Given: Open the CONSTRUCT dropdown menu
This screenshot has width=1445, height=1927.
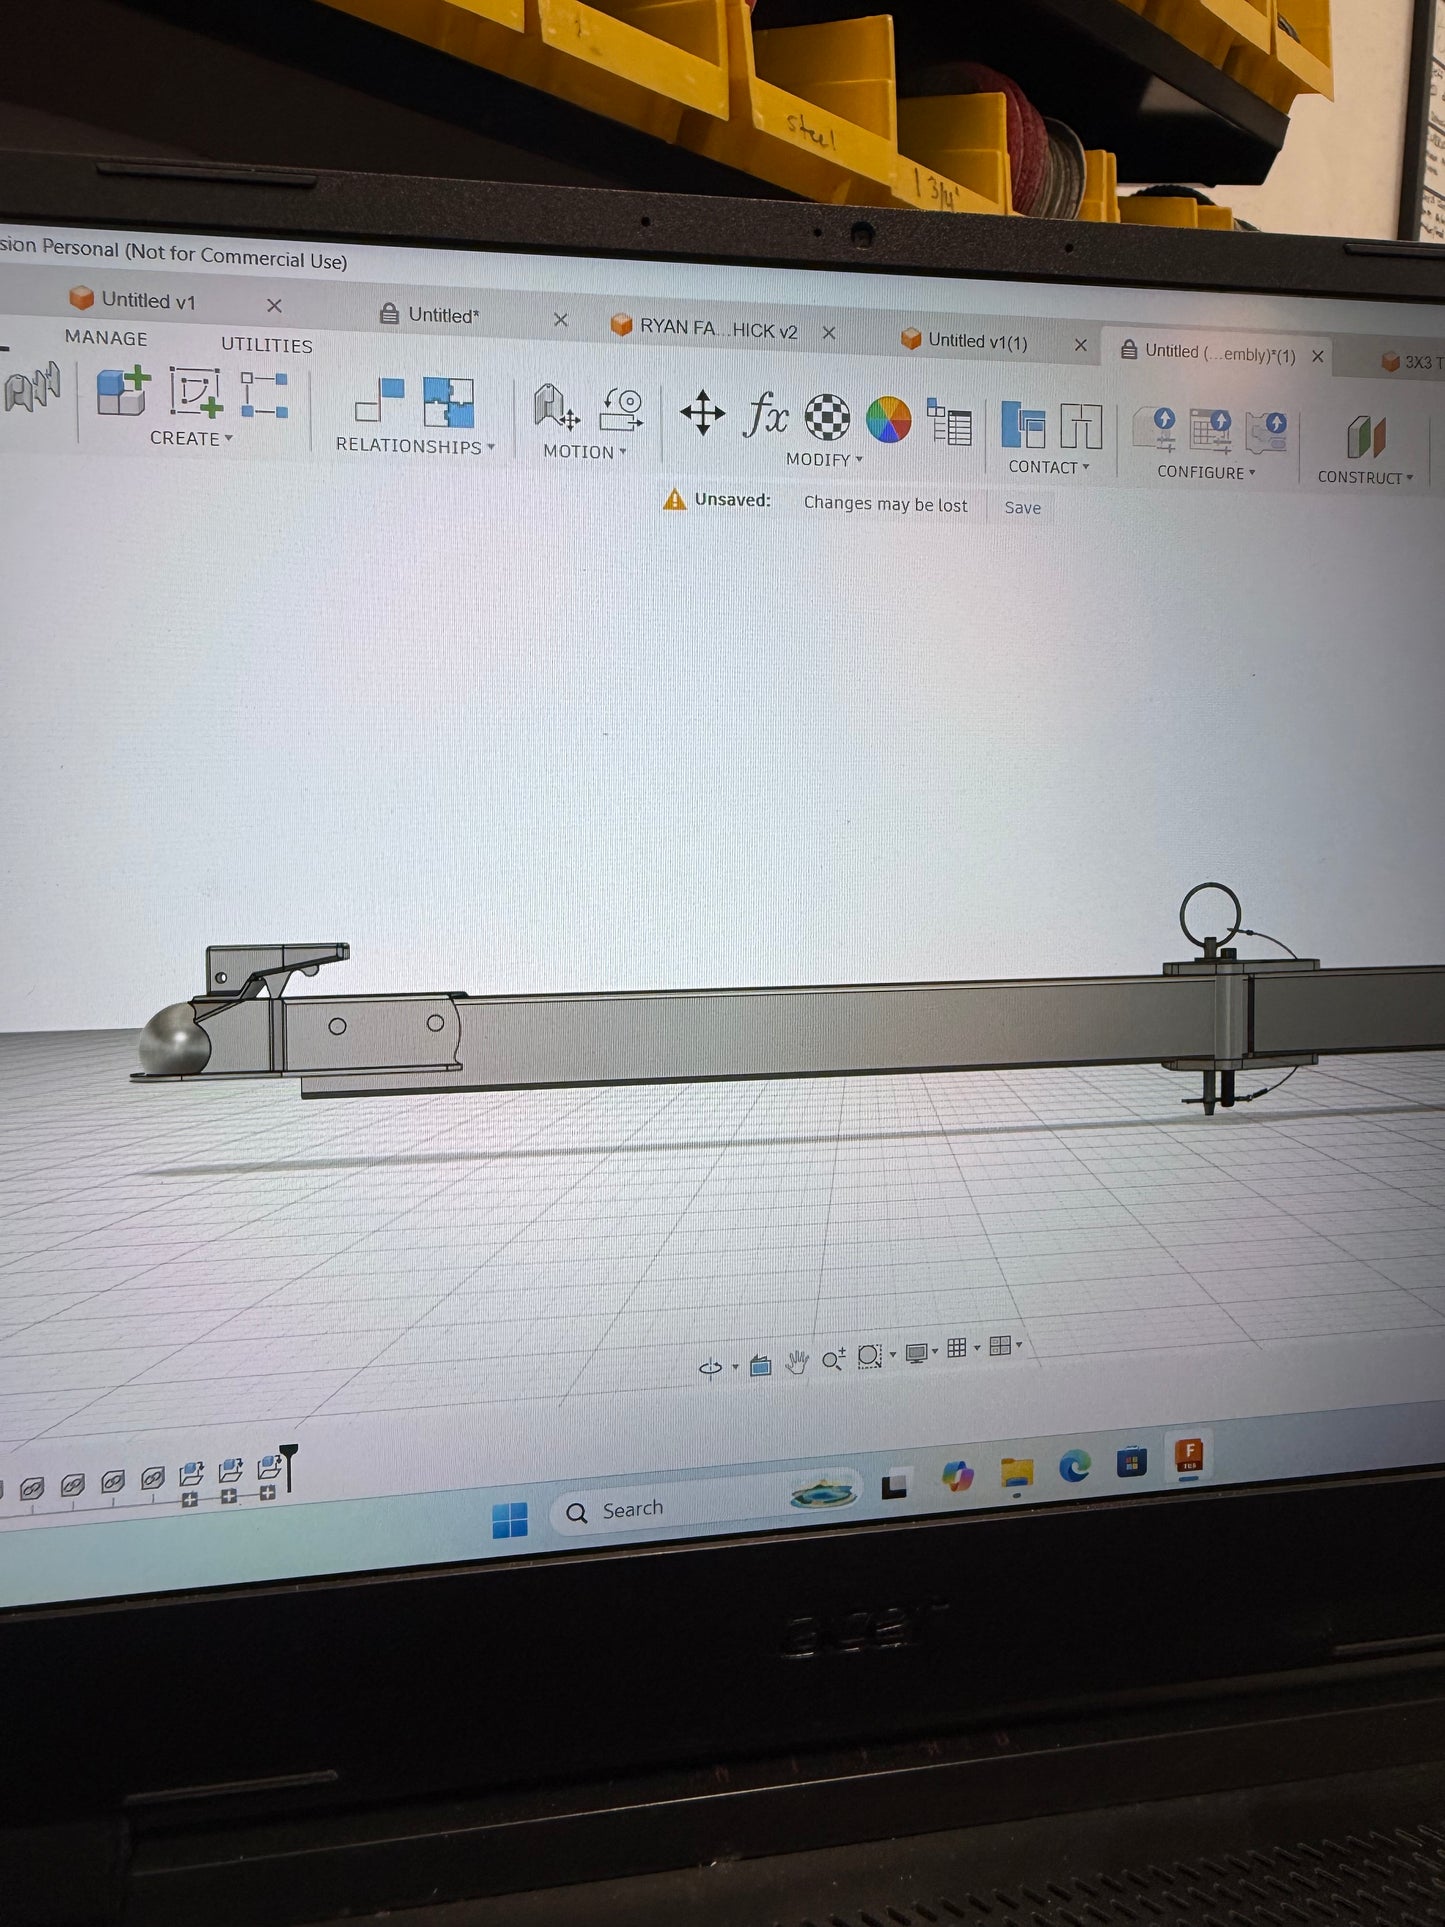Looking at the screenshot, I should [x=1365, y=477].
